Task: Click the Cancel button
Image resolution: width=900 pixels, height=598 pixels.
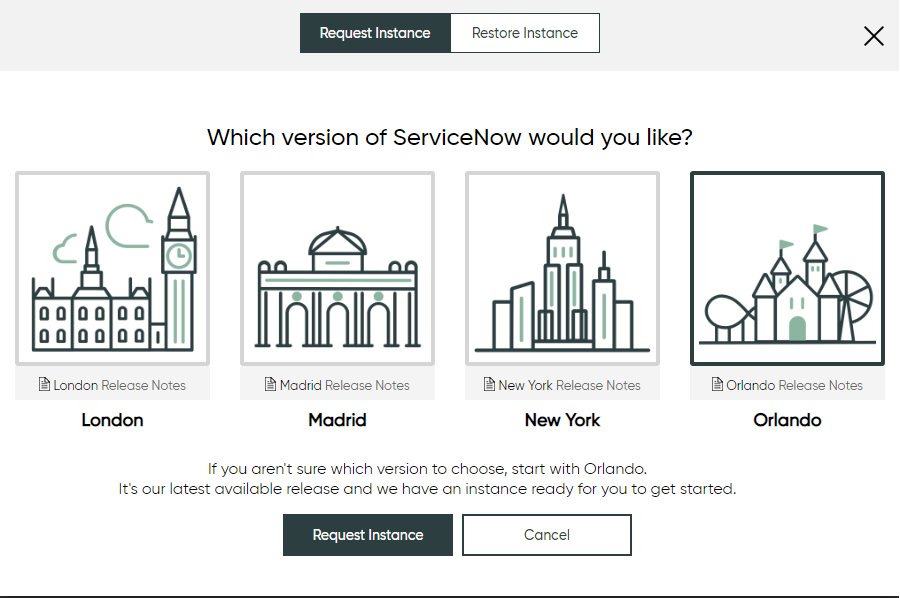Action: tap(547, 535)
